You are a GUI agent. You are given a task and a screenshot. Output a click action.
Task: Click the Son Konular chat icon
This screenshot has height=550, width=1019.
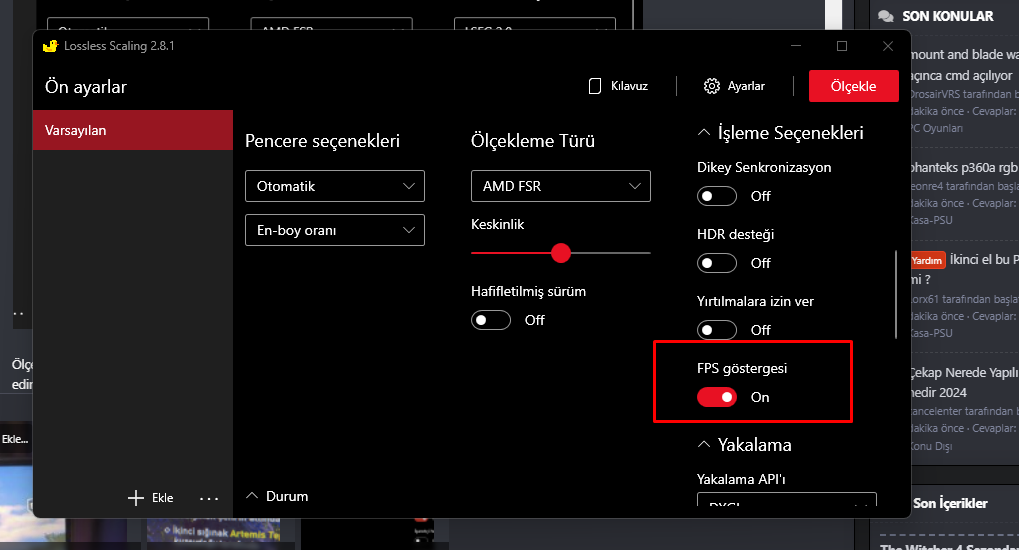(885, 16)
